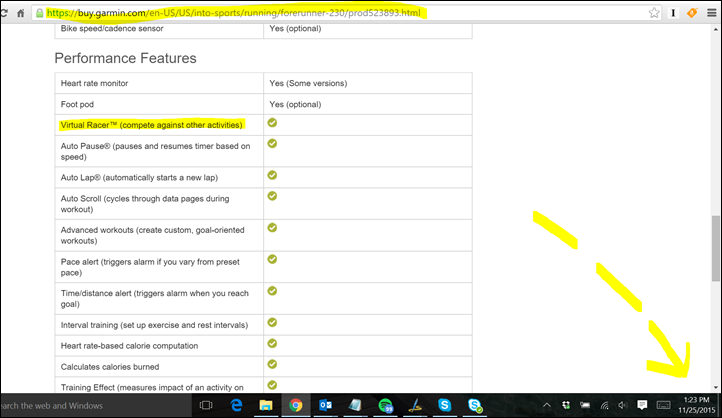Click the scrollbar up arrow
Screen dimensions: 722x418
pos(716,29)
